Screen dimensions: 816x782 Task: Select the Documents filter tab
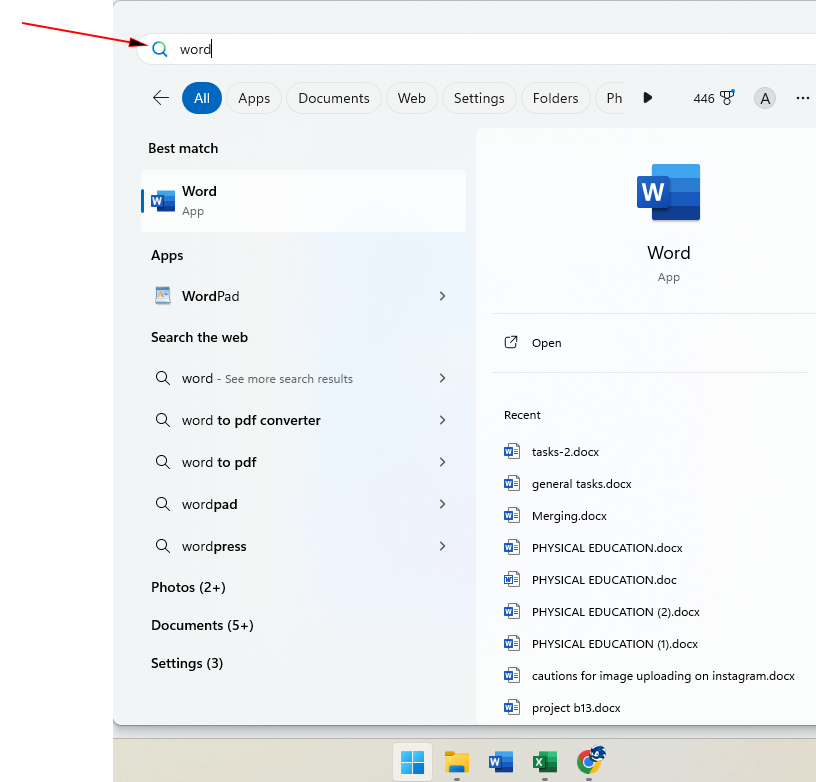point(333,98)
